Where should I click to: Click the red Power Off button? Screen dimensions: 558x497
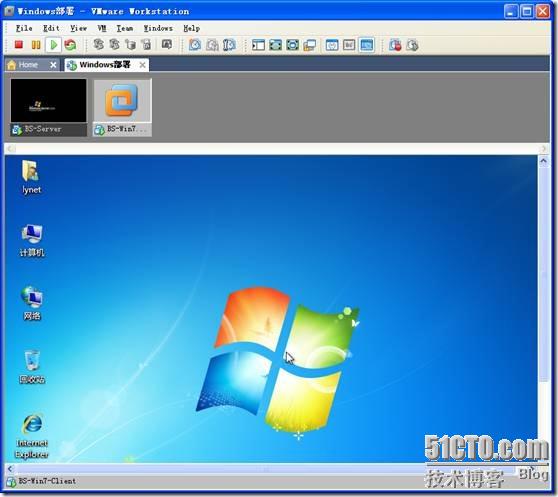pyautogui.click(x=19, y=45)
